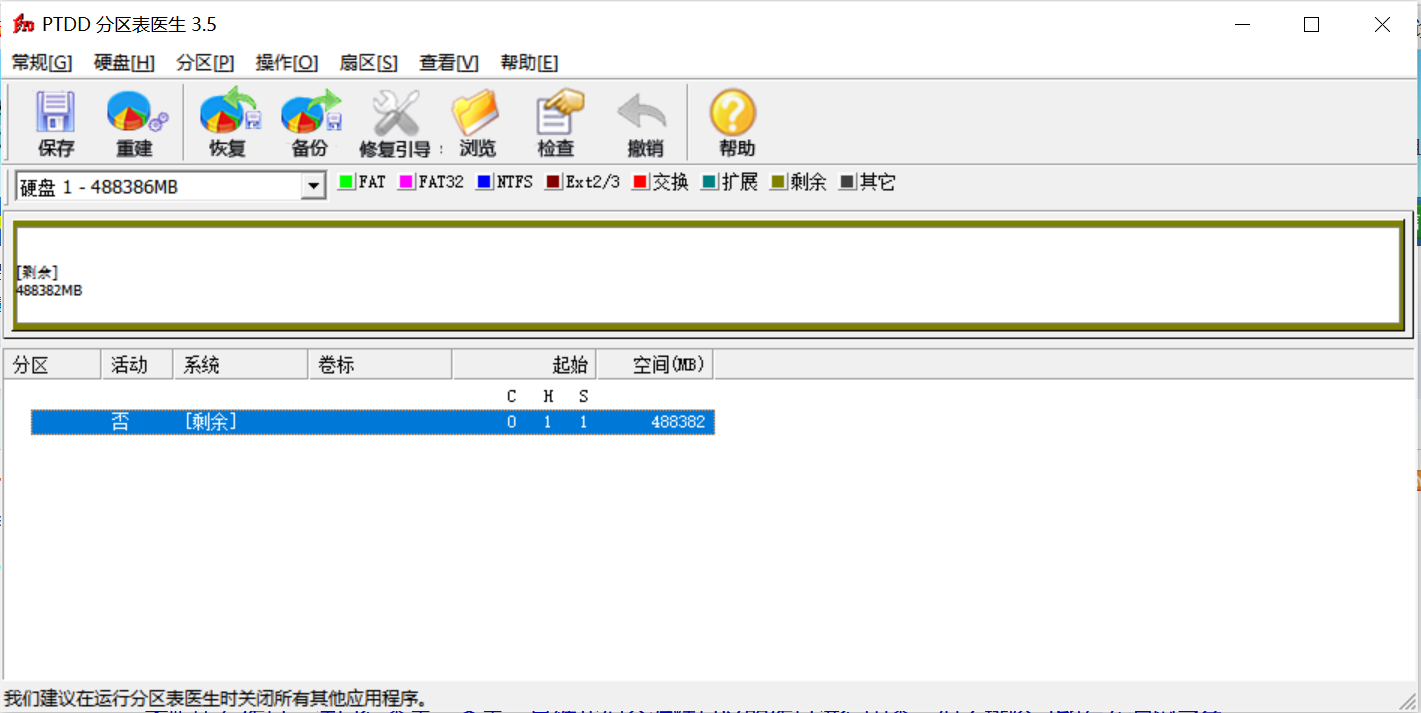This screenshot has width=1421, height=713.
Task: Click the 备份 (Backup) toolbar icon
Action: (310, 114)
